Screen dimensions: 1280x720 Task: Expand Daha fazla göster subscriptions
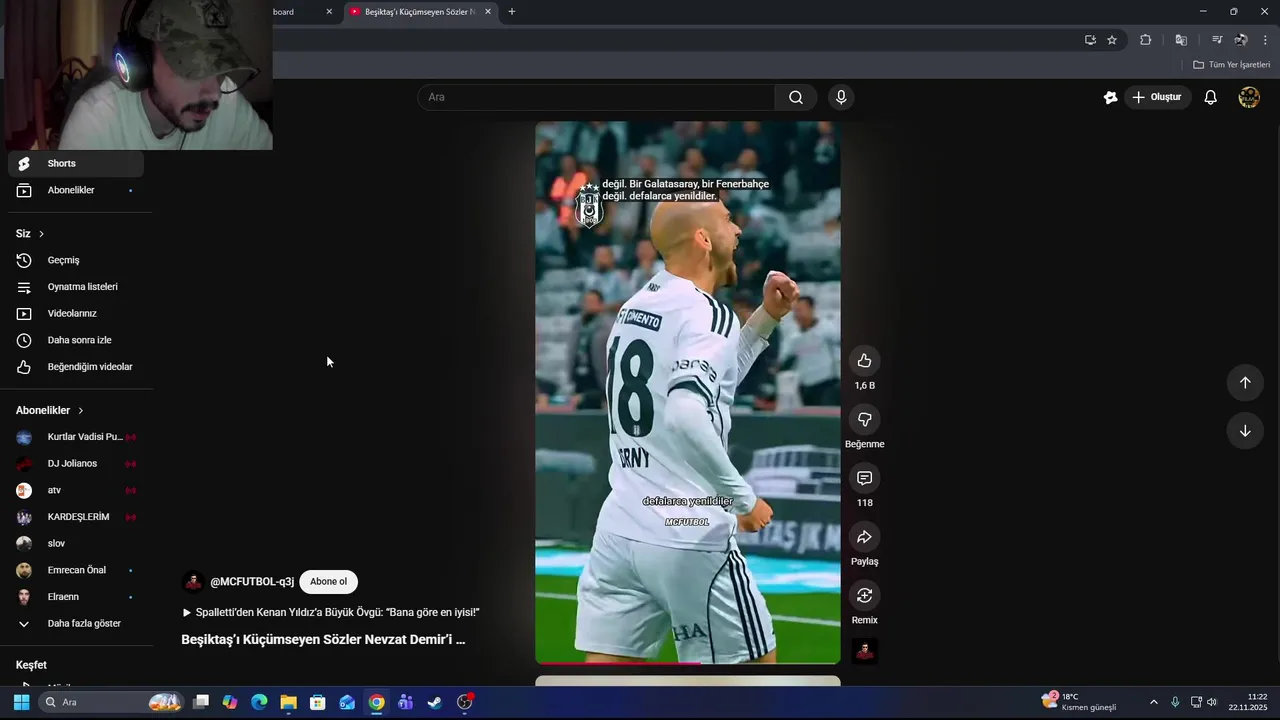pos(76,623)
